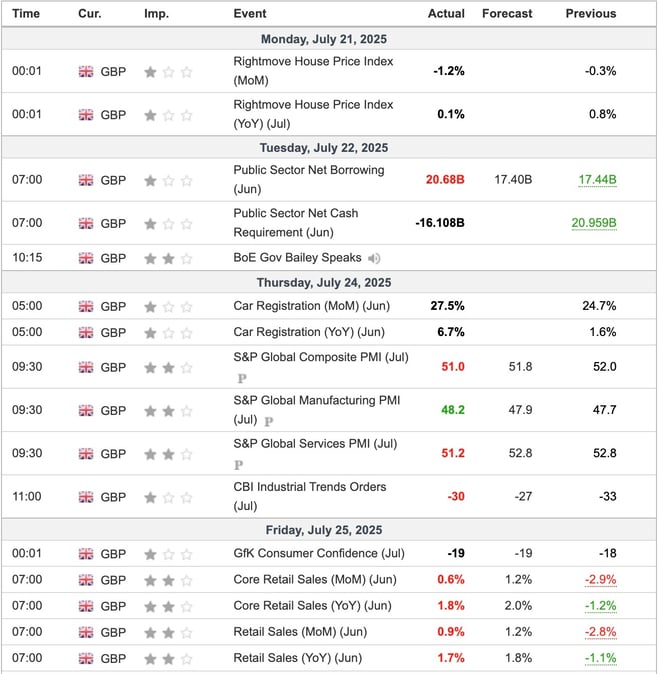Open Car Registration (YoY) (Jun) event
Screen dimensions: 658x674
[309, 332]
